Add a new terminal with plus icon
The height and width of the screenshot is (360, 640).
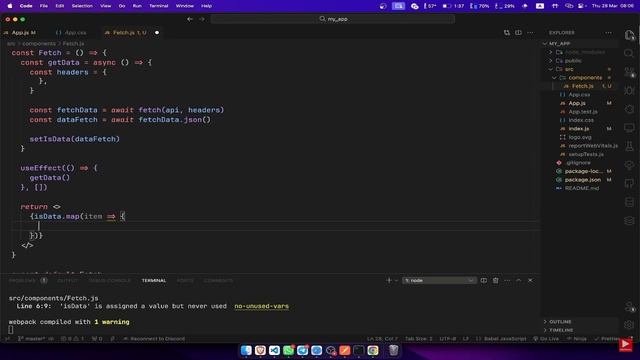pyautogui.click(x=389, y=280)
